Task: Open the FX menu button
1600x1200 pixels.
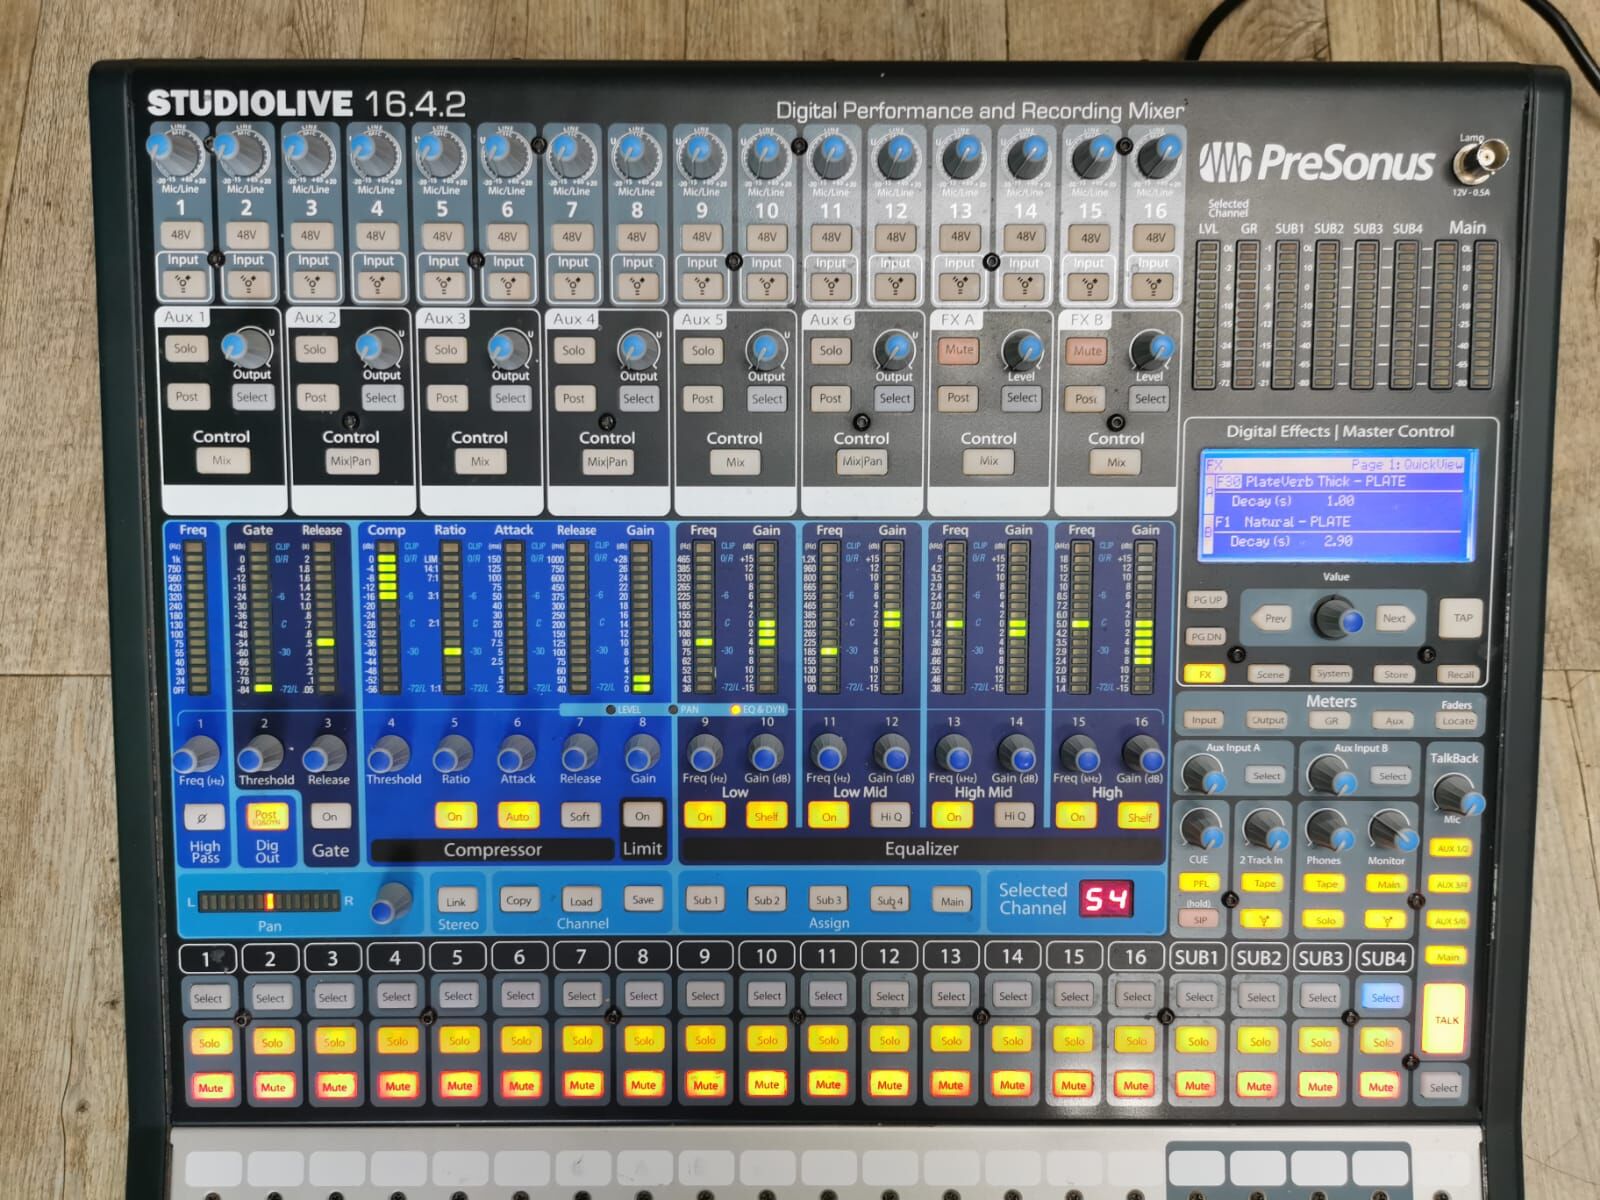Action: [x=1205, y=674]
